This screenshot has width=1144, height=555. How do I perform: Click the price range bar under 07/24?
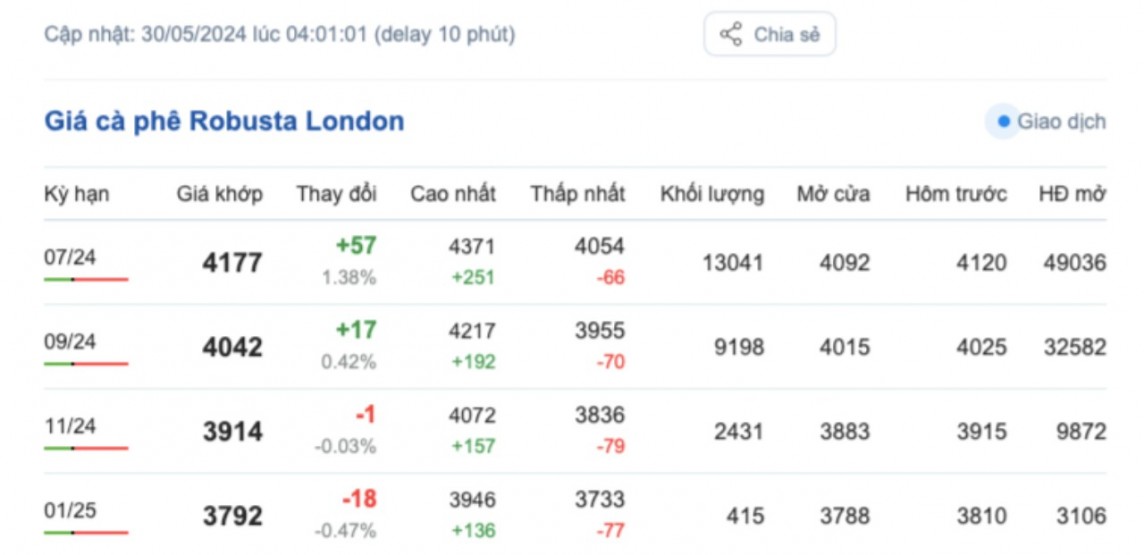[x=86, y=279]
